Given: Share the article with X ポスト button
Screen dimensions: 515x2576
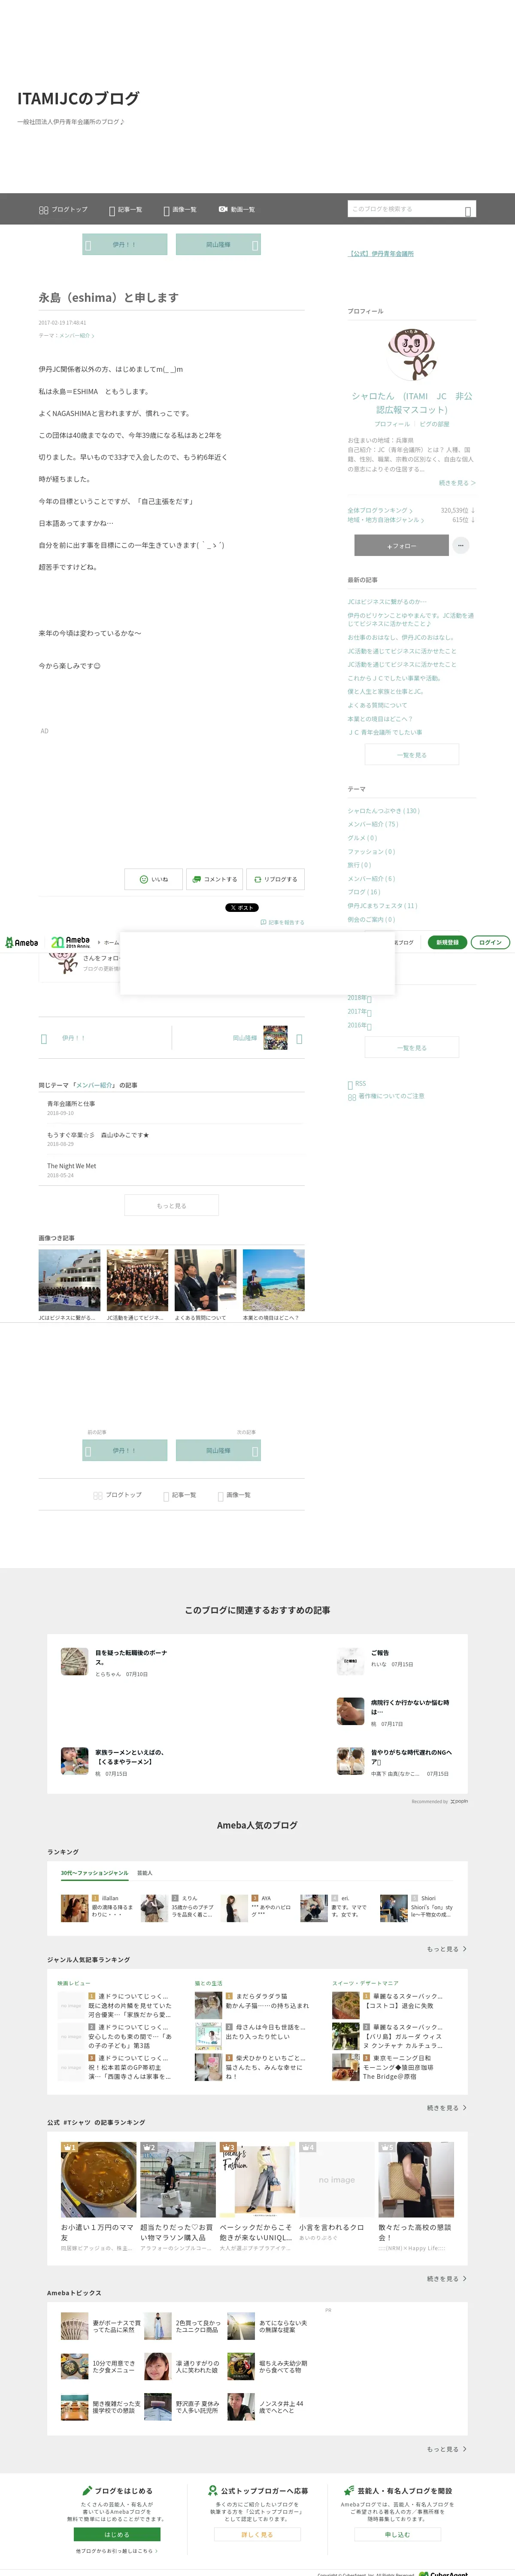Looking at the screenshot, I should click(x=241, y=908).
